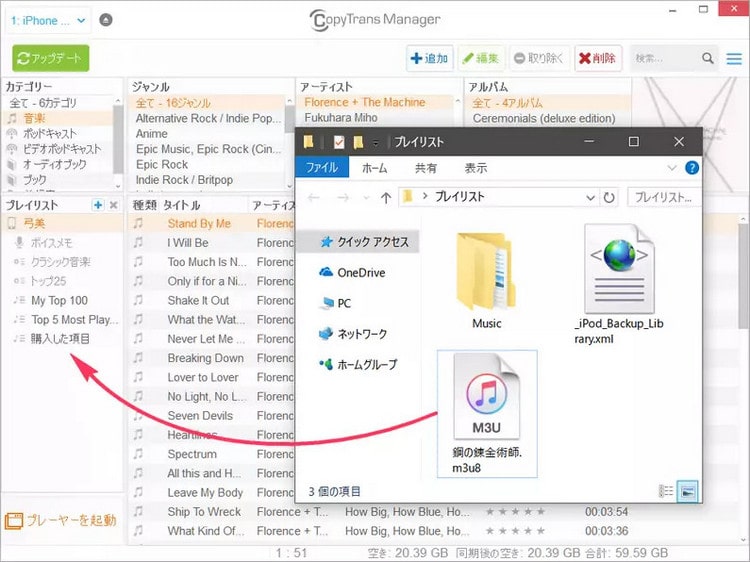Select the ブック category
The height and width of the screenshot is (562, 750).
[x=57, y=179]
